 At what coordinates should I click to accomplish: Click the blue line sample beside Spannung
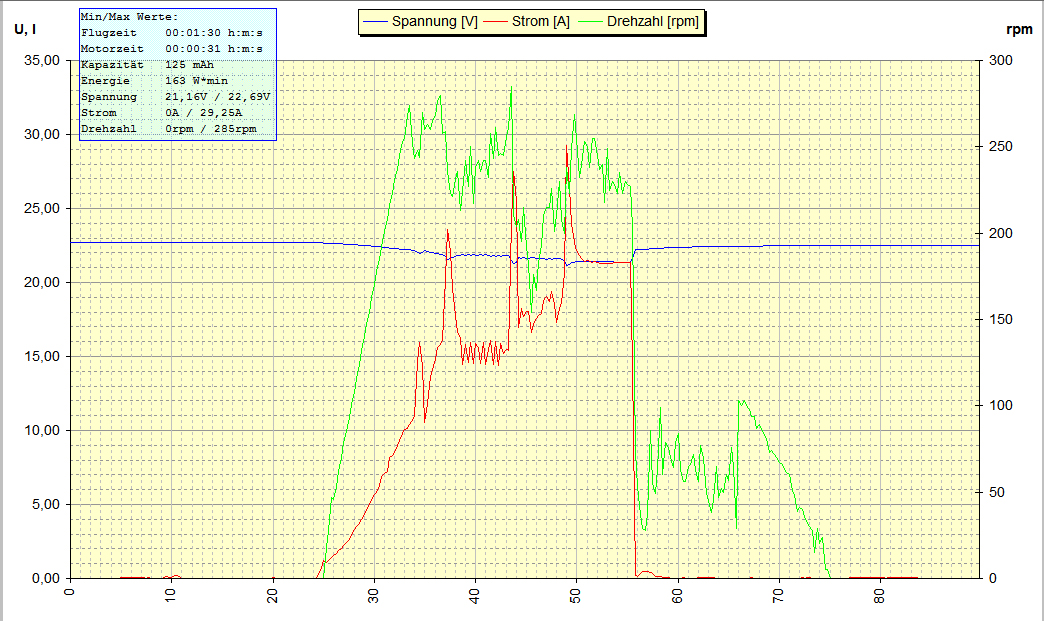(377, 21)
